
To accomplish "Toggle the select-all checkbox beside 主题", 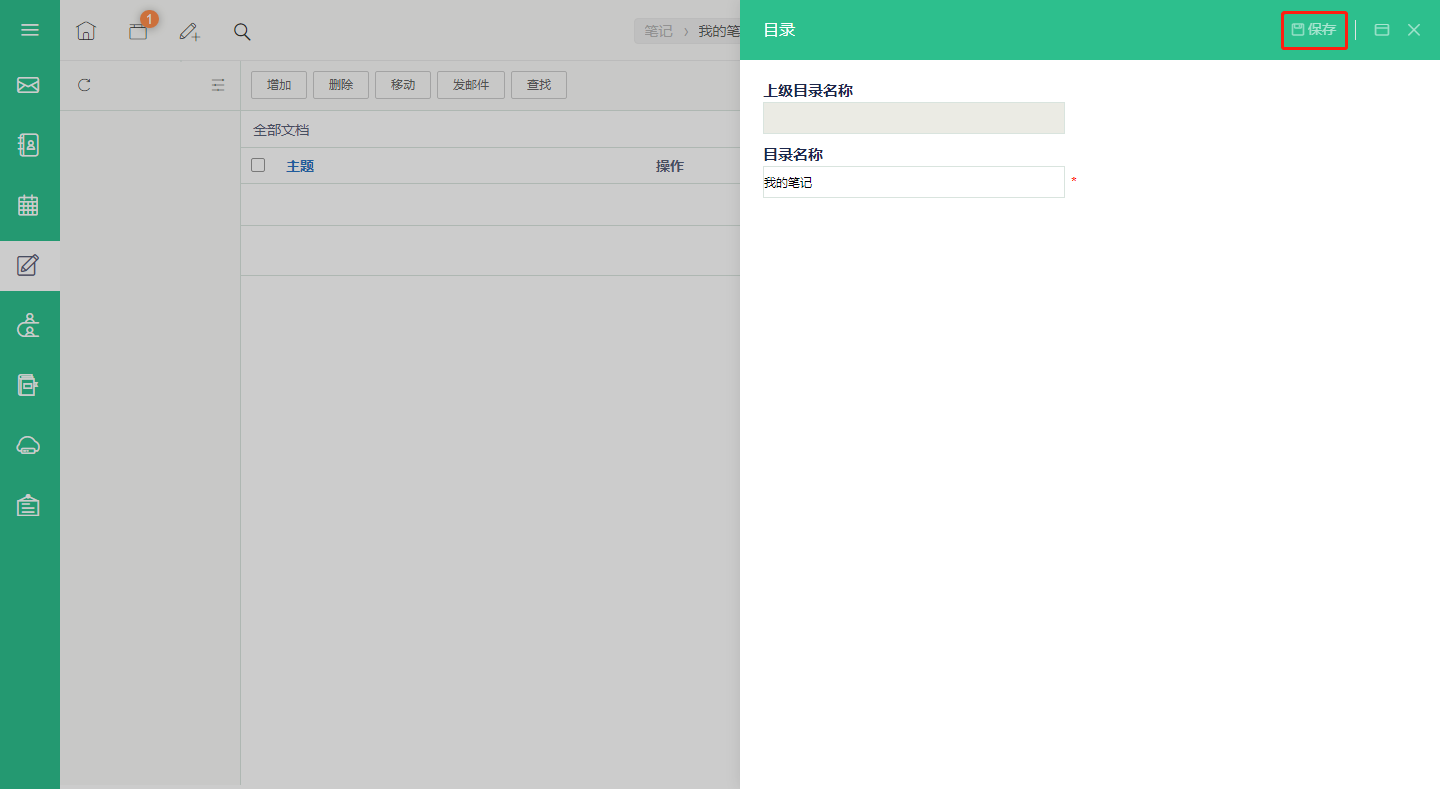I will tap(258, 165).
